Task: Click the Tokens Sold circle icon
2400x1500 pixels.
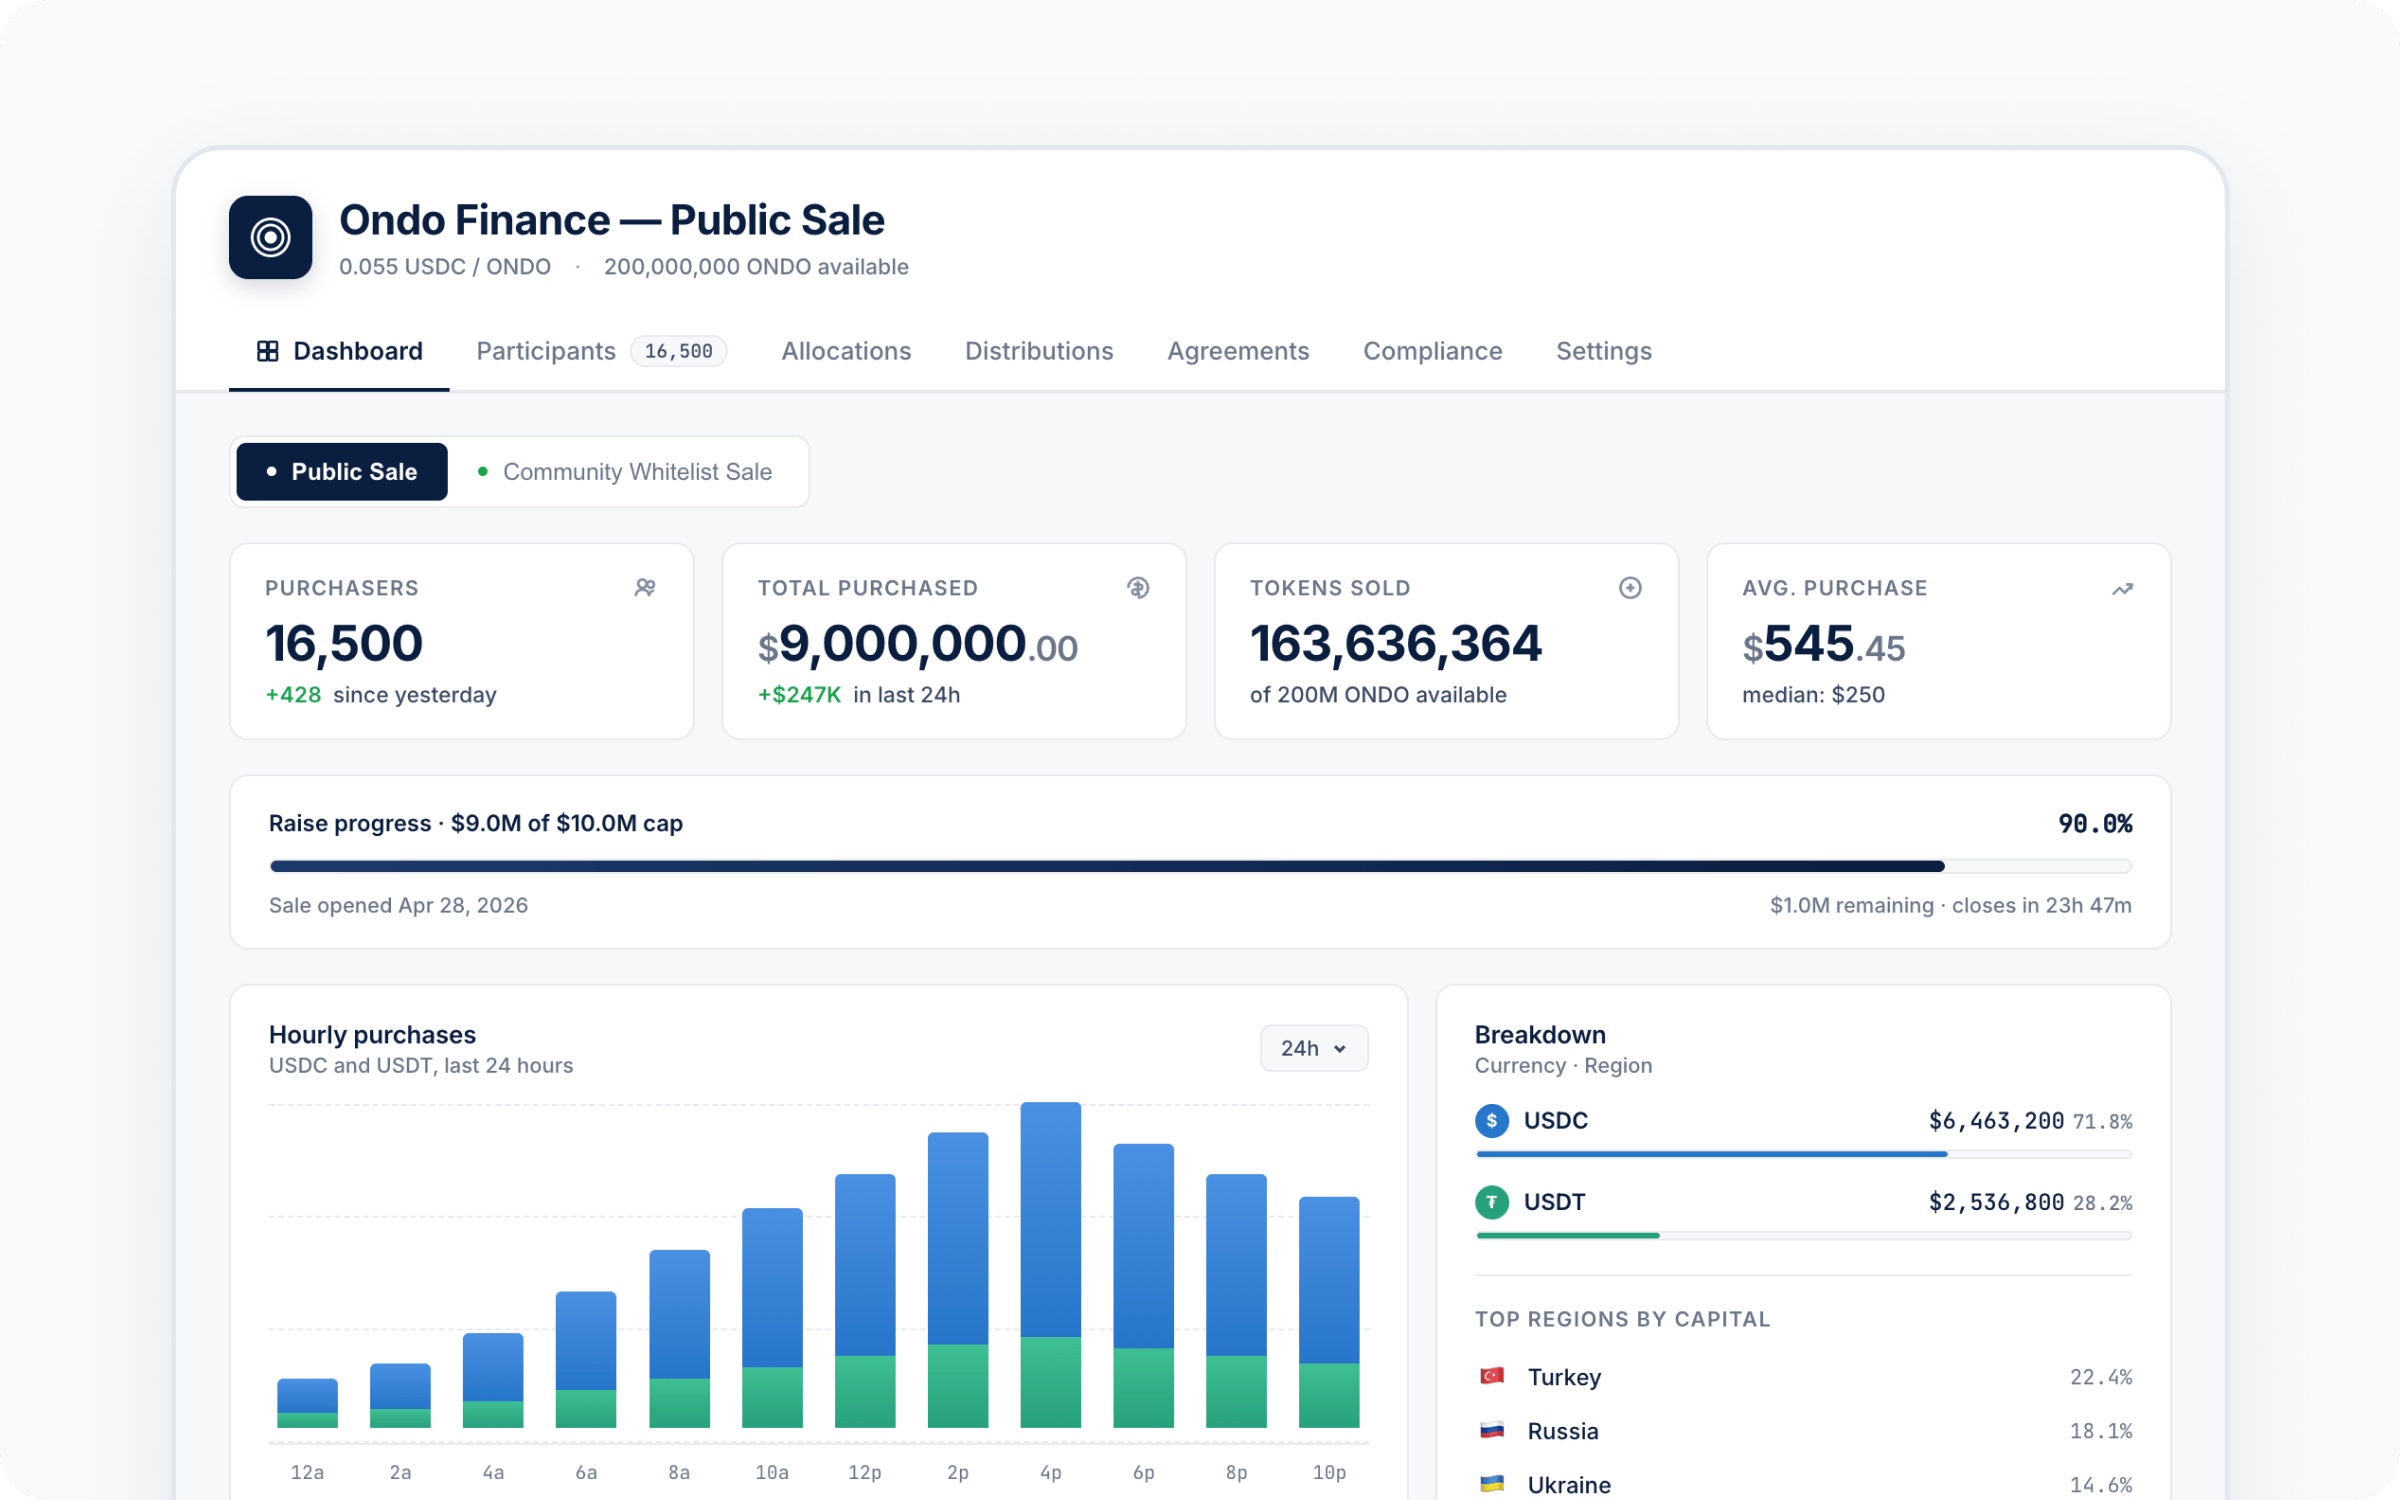Action: pyautogui.click(x=1630, y=588)
